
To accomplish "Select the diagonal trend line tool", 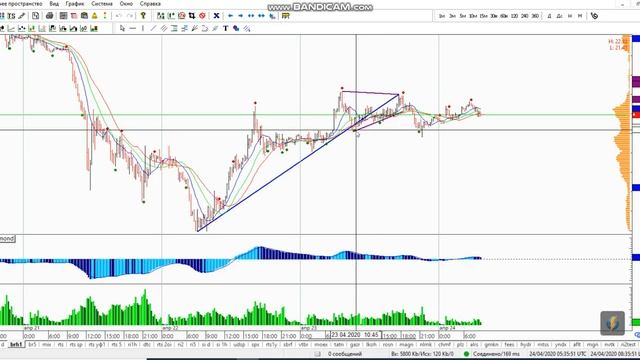I will point(153,28).
